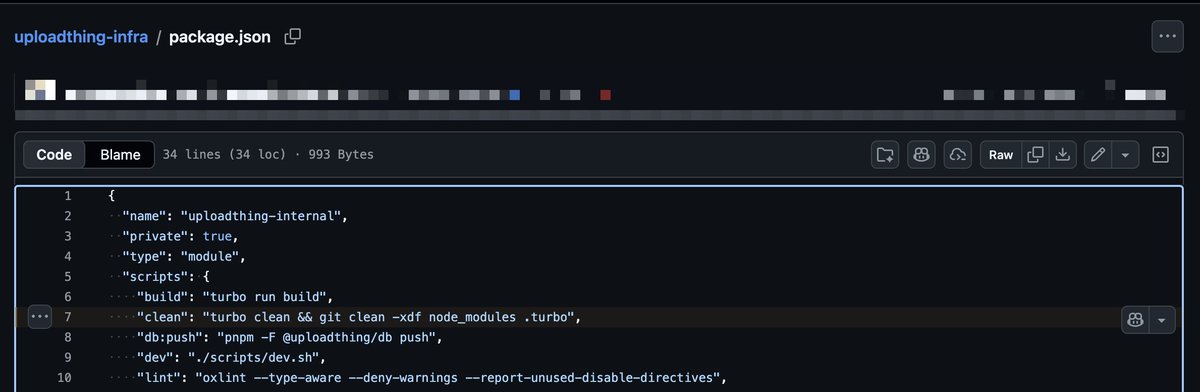Download the raw file

[1063, 155]
